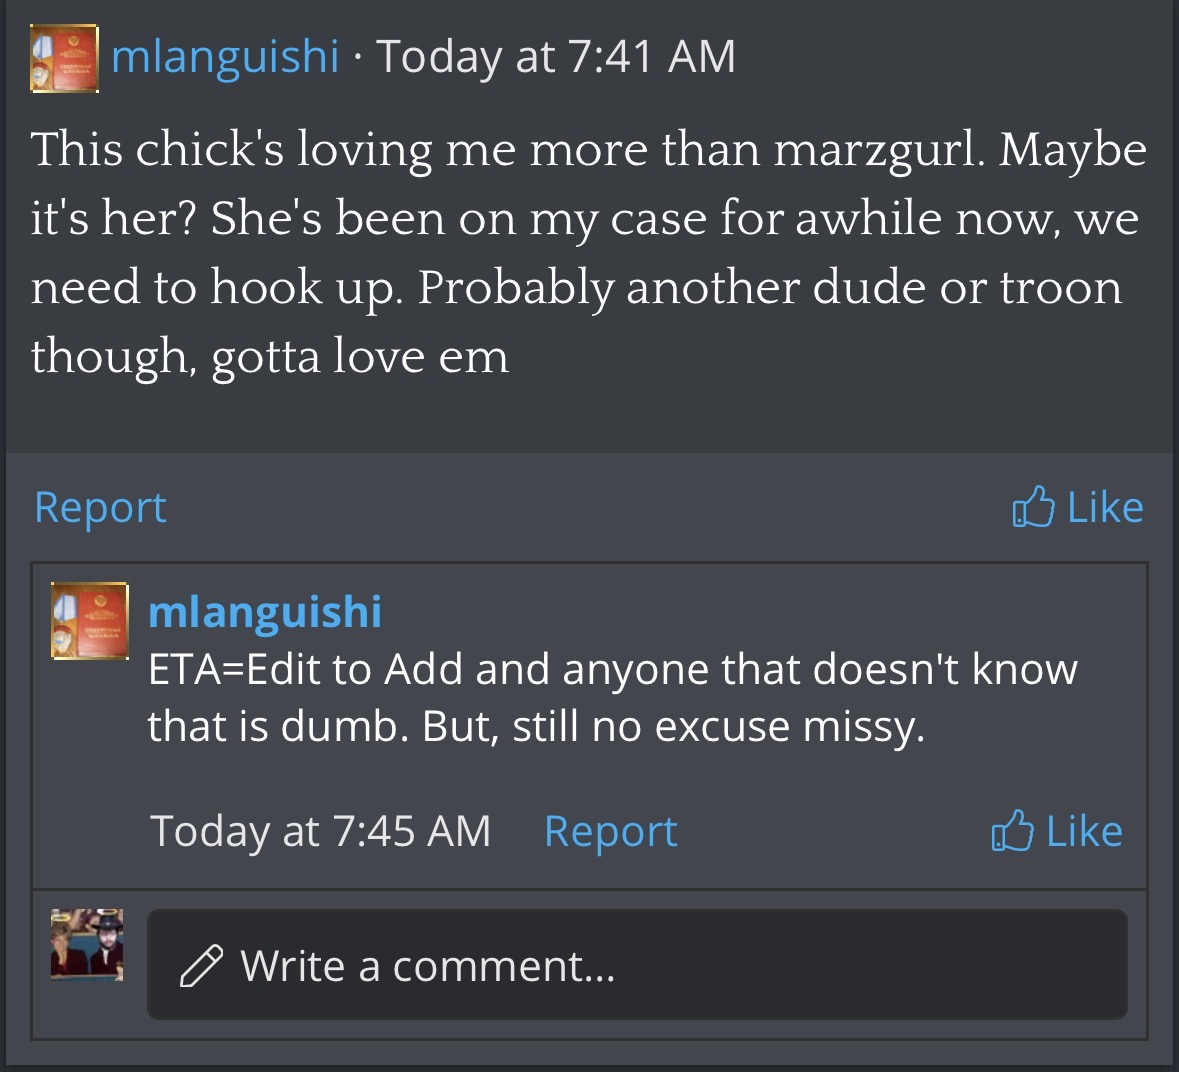Image resolution: width=1179 pixels, height=1072 pixels.
Task: Click the Like text on the comment reply
Action: point(1084,831)
